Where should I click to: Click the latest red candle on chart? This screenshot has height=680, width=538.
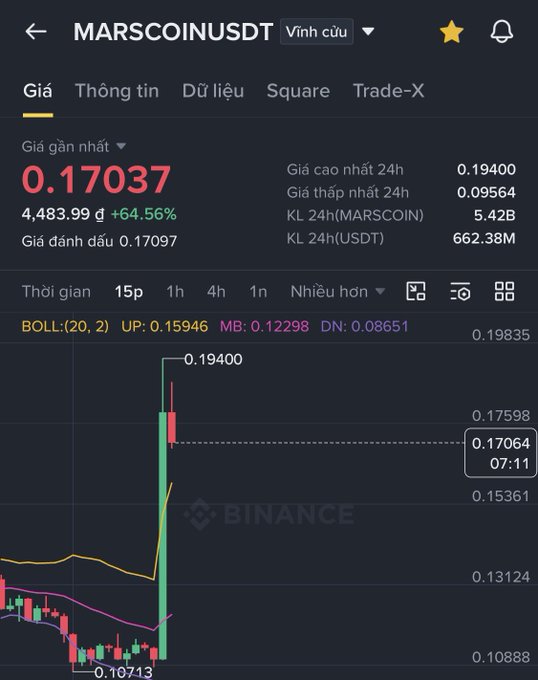pos(172,427)
